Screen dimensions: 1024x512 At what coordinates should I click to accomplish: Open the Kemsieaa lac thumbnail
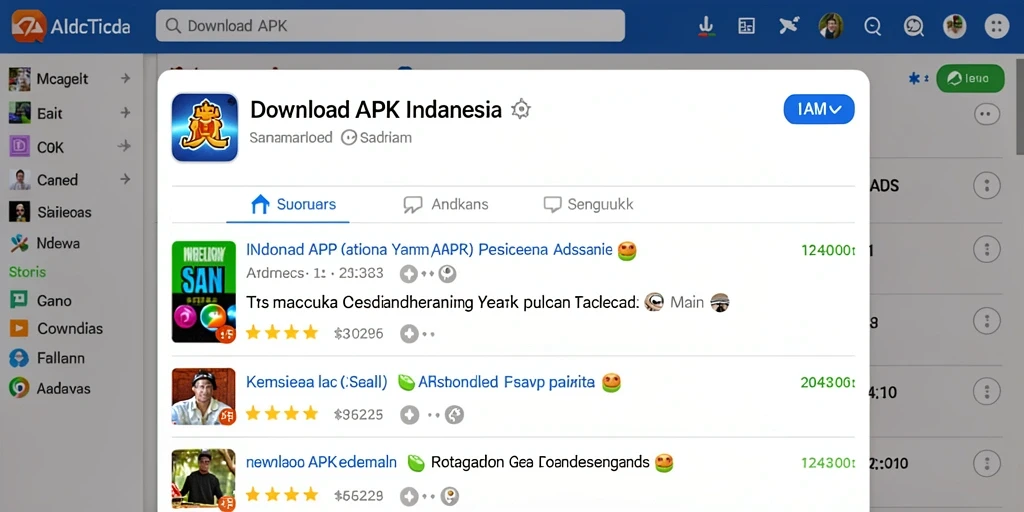click(204, 396)
